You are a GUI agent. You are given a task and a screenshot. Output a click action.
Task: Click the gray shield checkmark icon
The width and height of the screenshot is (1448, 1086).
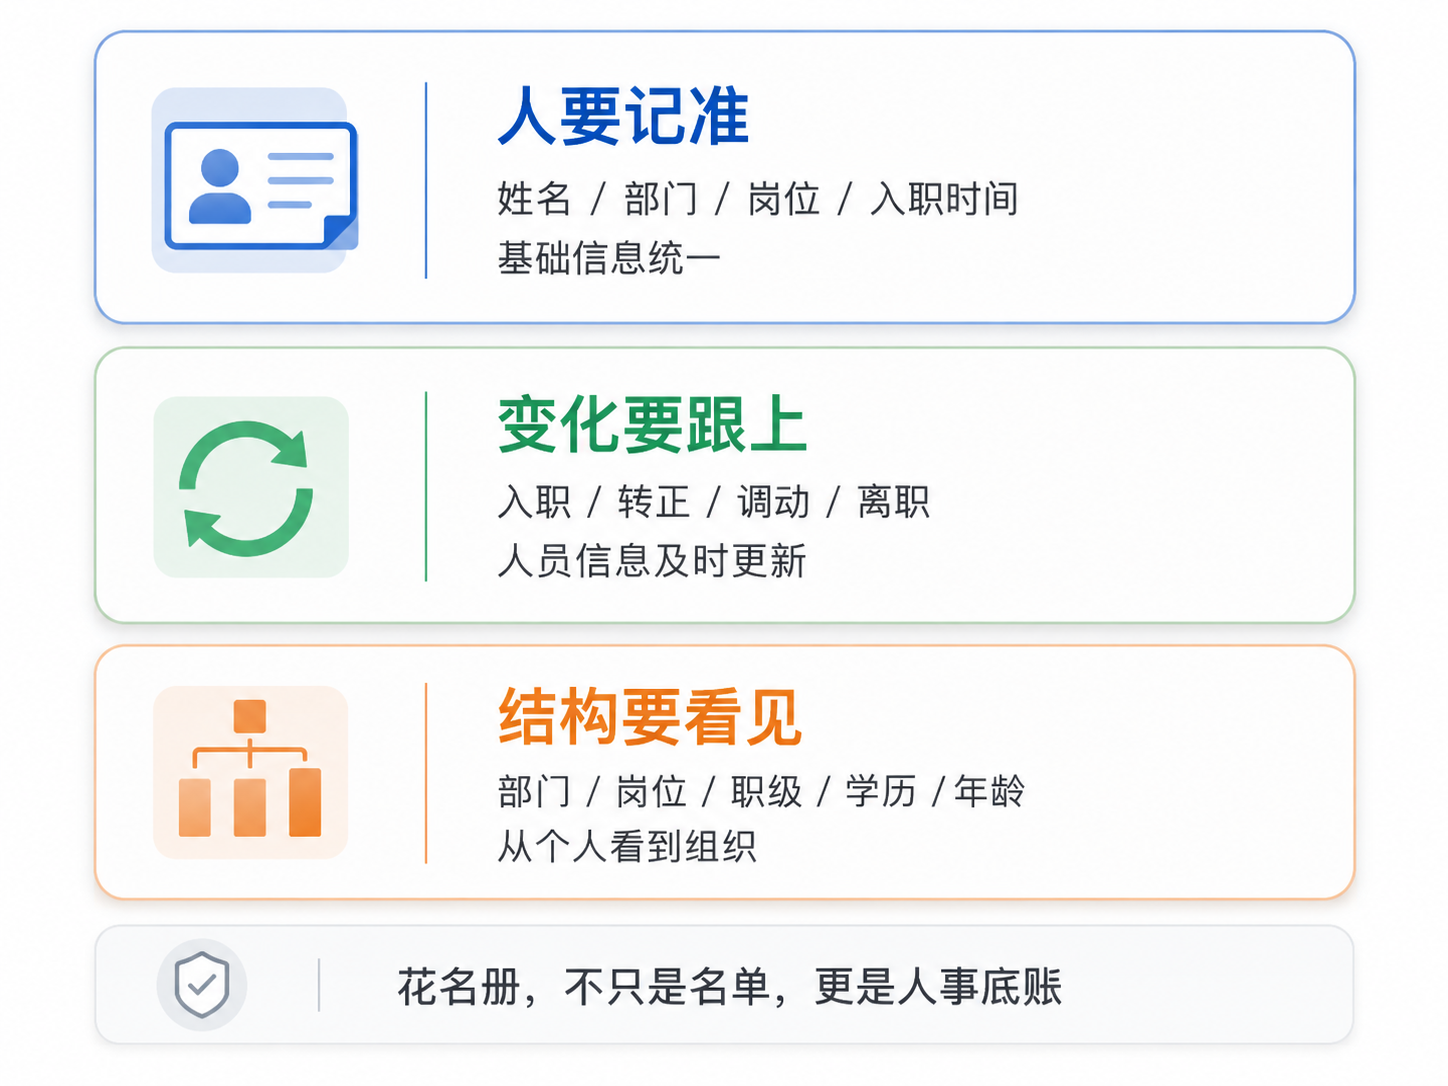coord(202,985)
